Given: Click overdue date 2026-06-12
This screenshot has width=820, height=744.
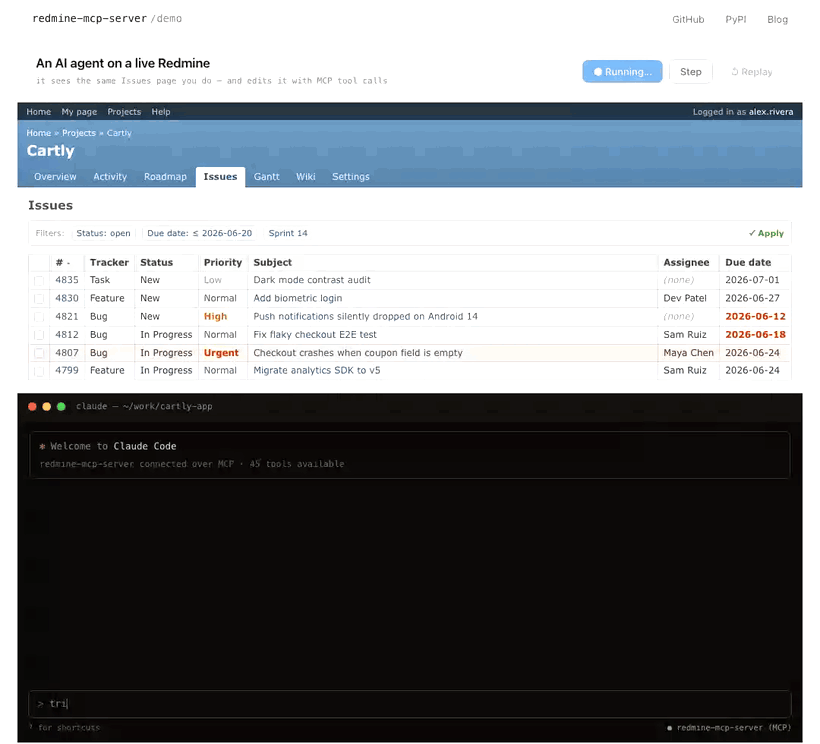Looking at the screenshot, I should pos(755,316).
